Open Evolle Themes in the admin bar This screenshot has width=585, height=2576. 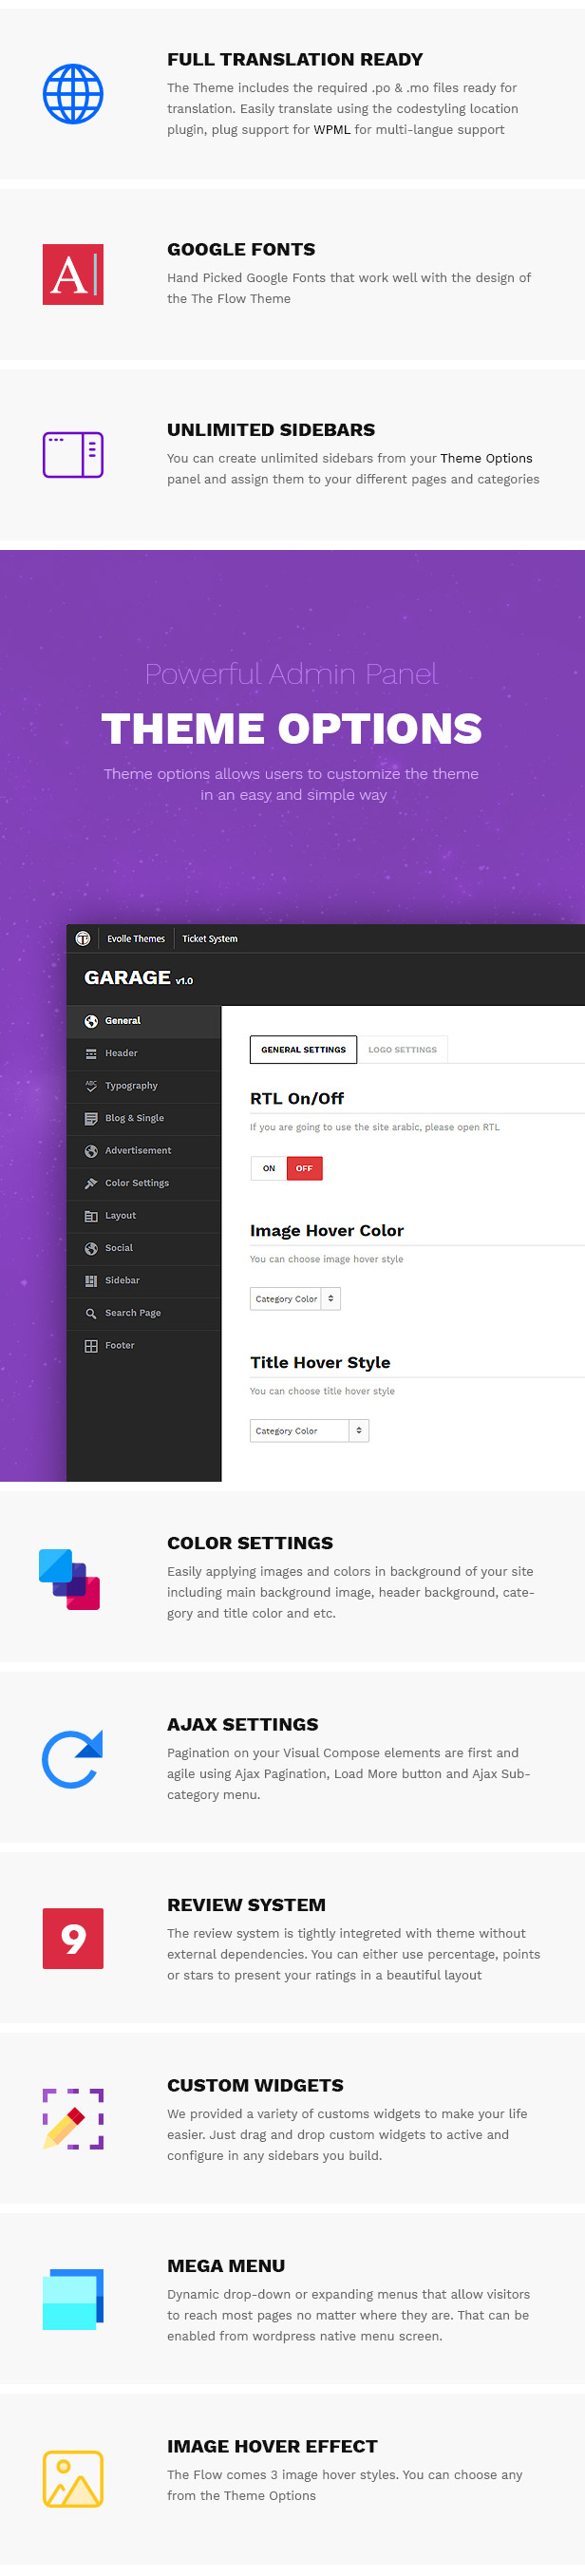[136, 938]
